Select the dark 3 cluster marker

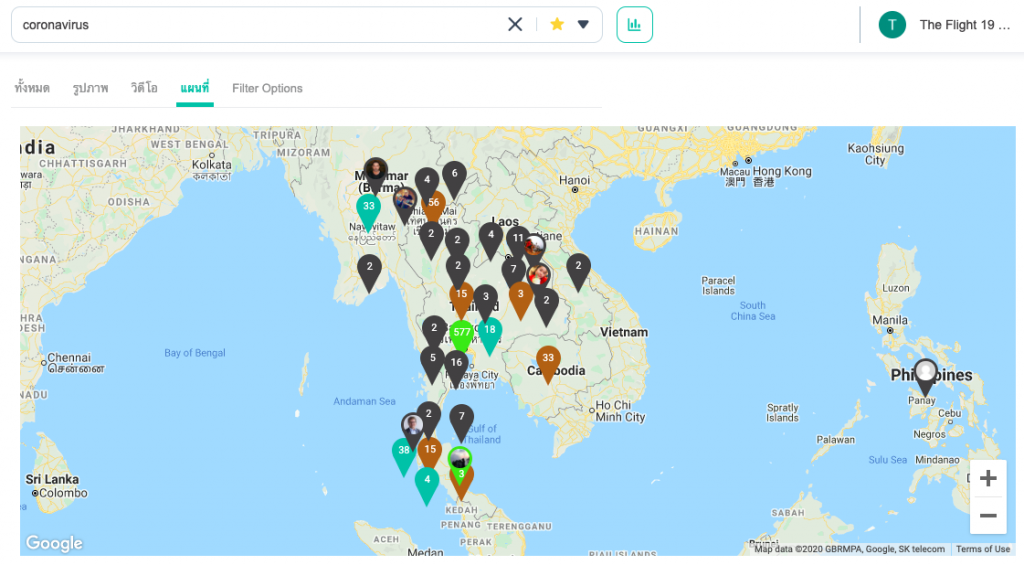[485, 300]
